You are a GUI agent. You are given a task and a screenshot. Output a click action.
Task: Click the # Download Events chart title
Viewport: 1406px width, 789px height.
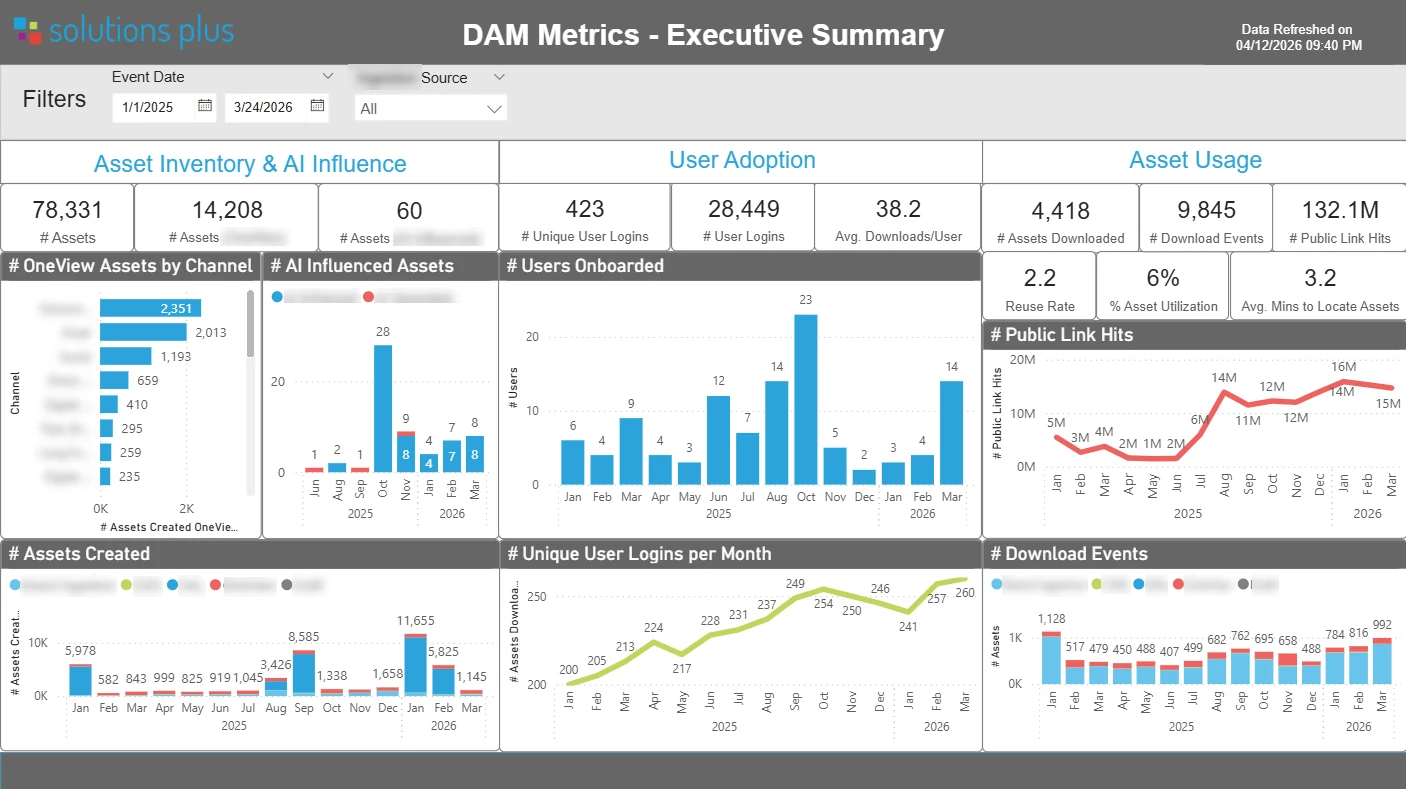1068,554
